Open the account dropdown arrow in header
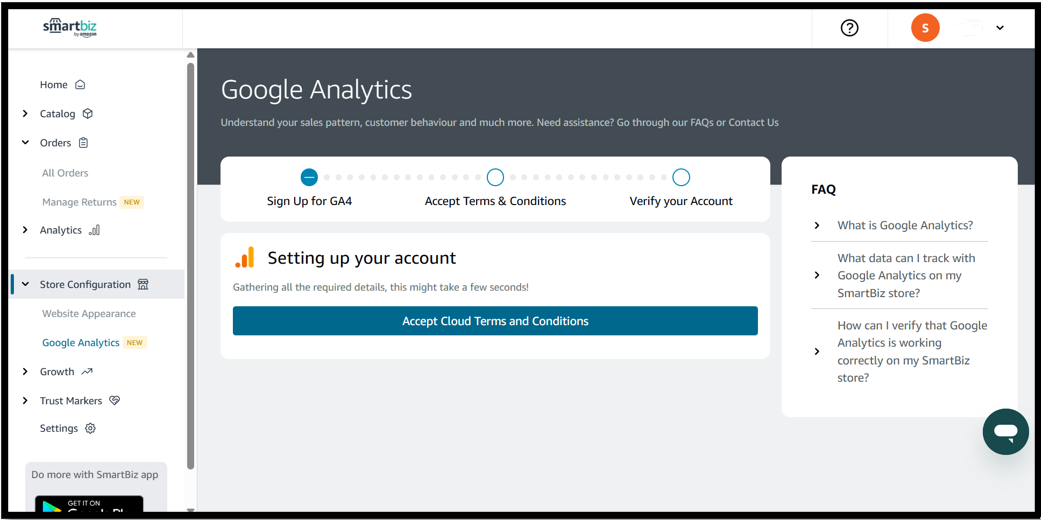The width and height of the screenshot is (1041, 520). tap(1000, 28)
